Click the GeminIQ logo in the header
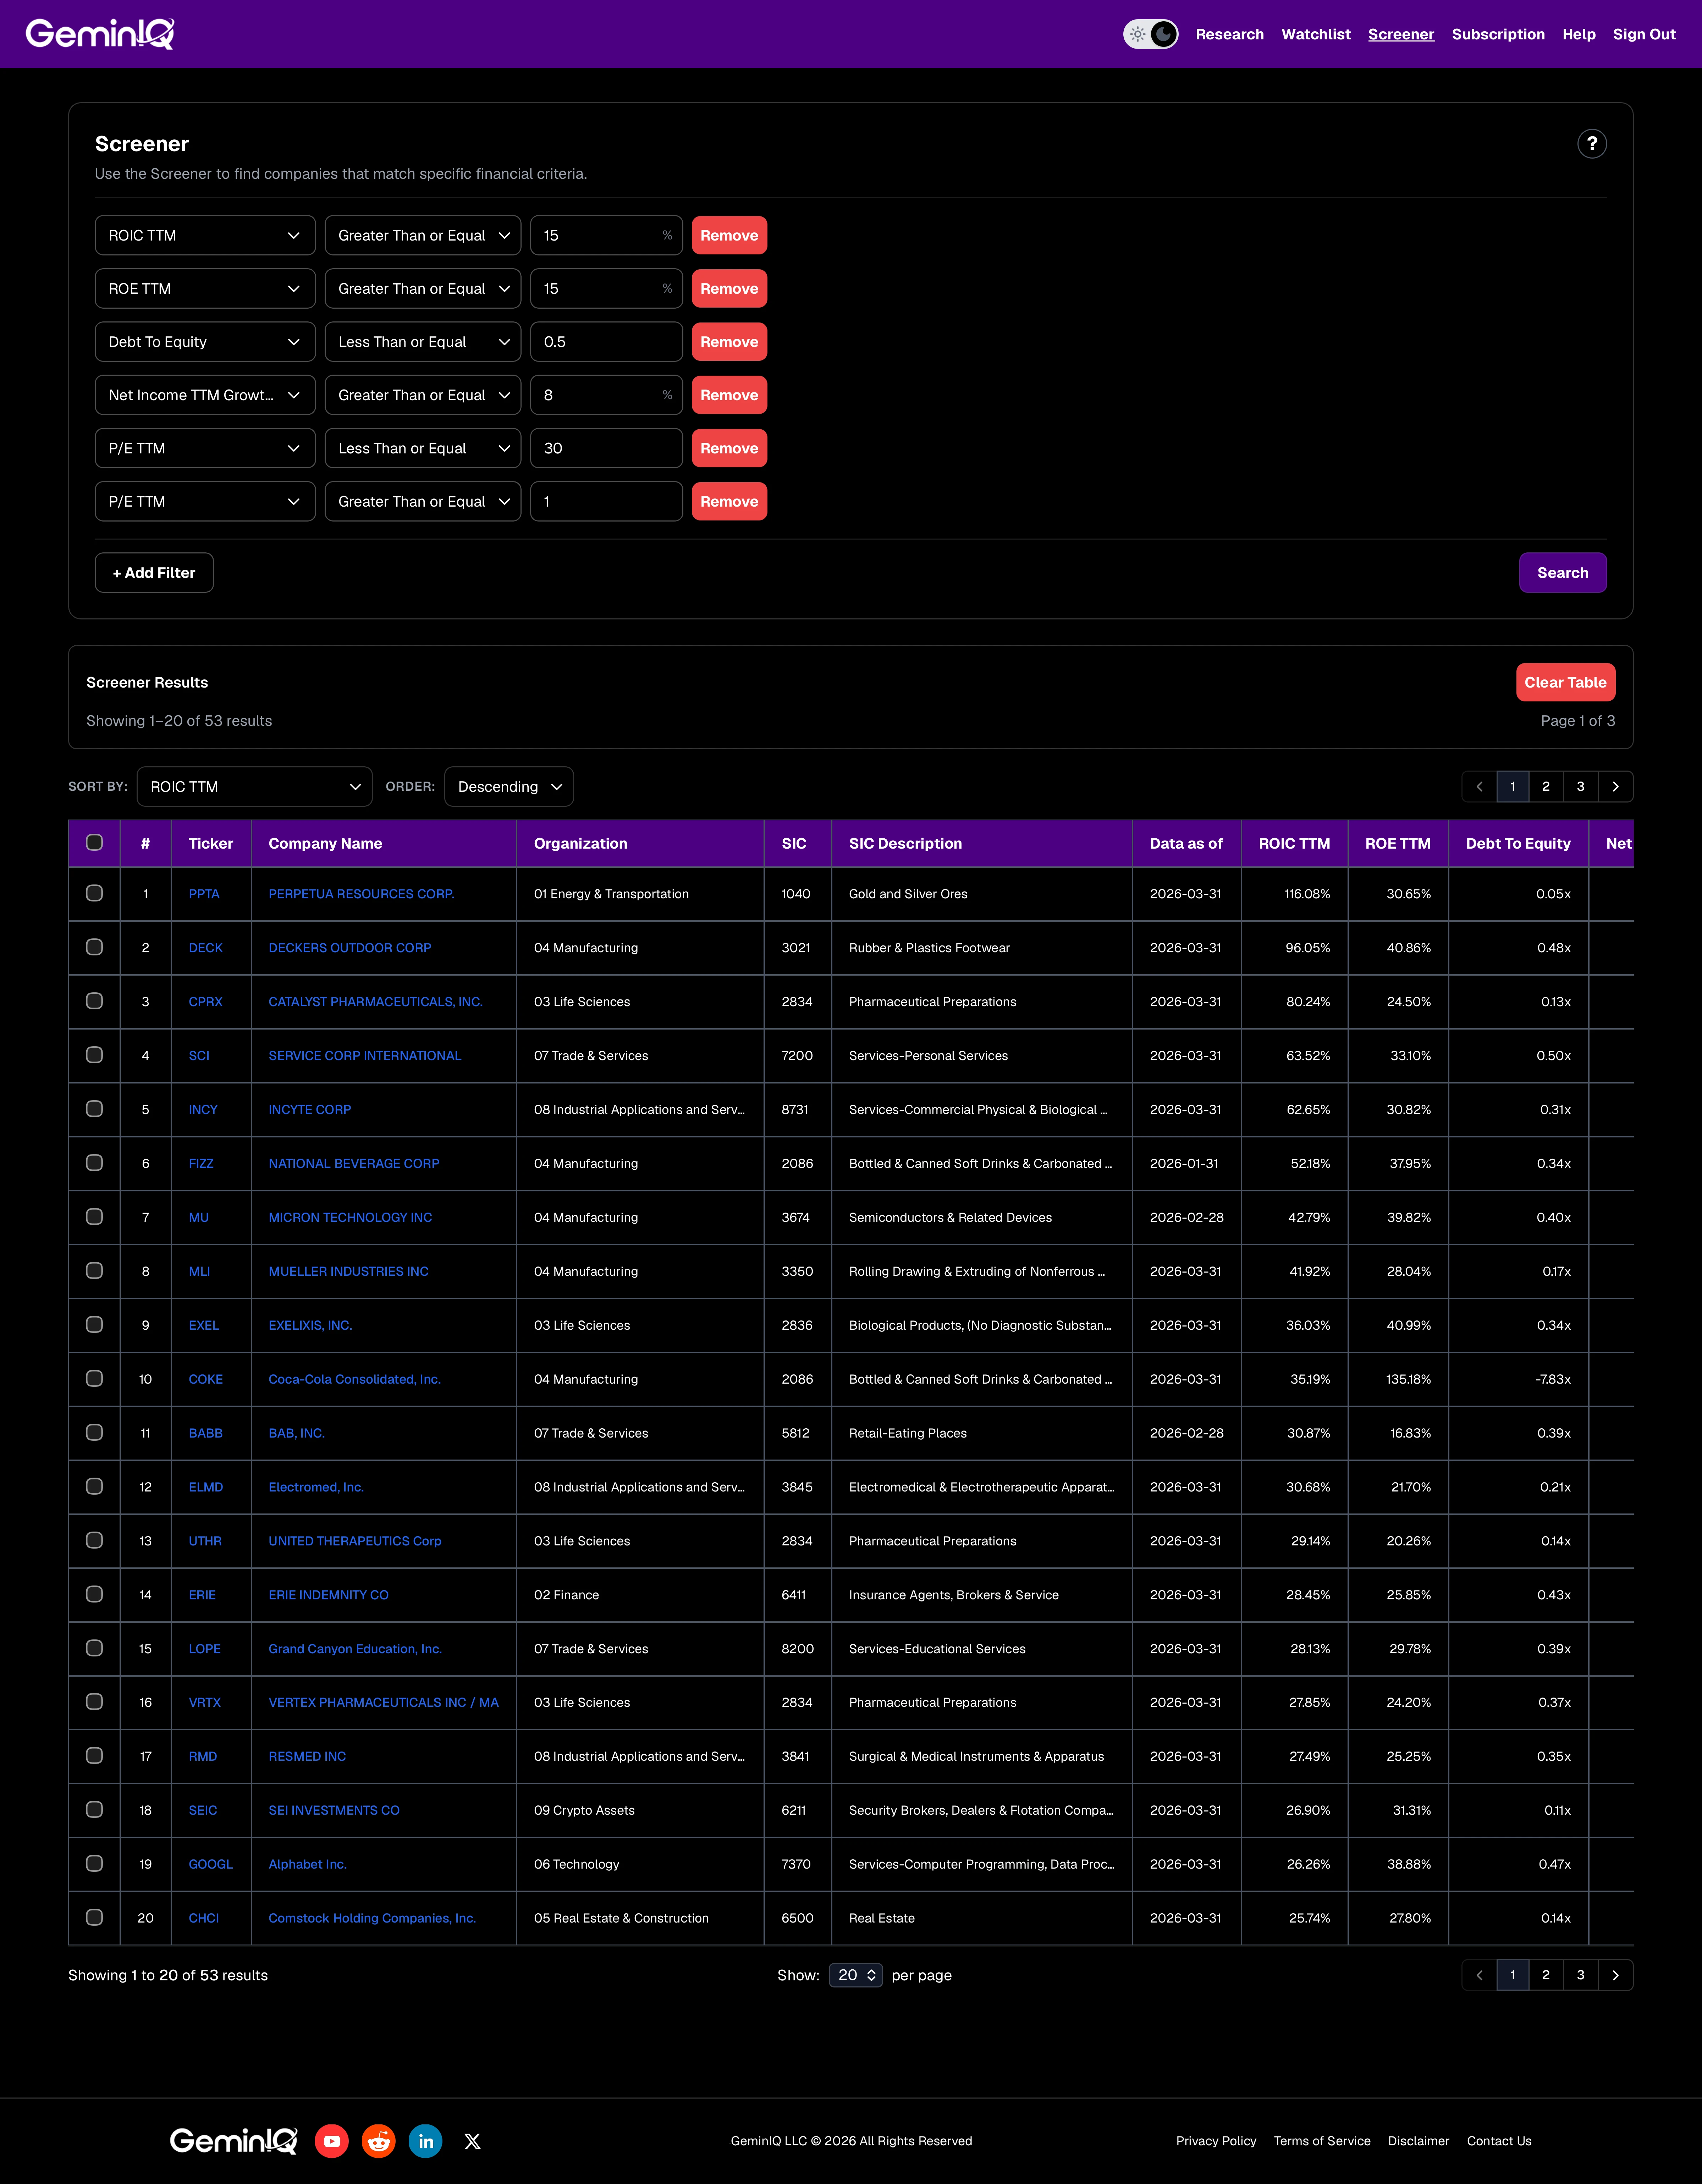1702x2184 pixels. coord(100,34)
